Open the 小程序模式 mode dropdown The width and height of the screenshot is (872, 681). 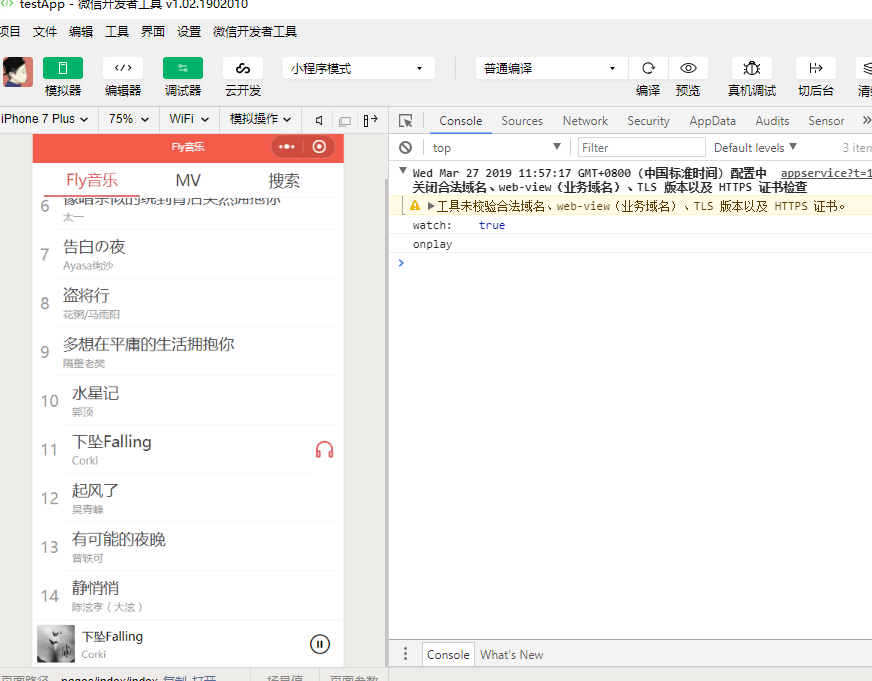click(358, 68)
